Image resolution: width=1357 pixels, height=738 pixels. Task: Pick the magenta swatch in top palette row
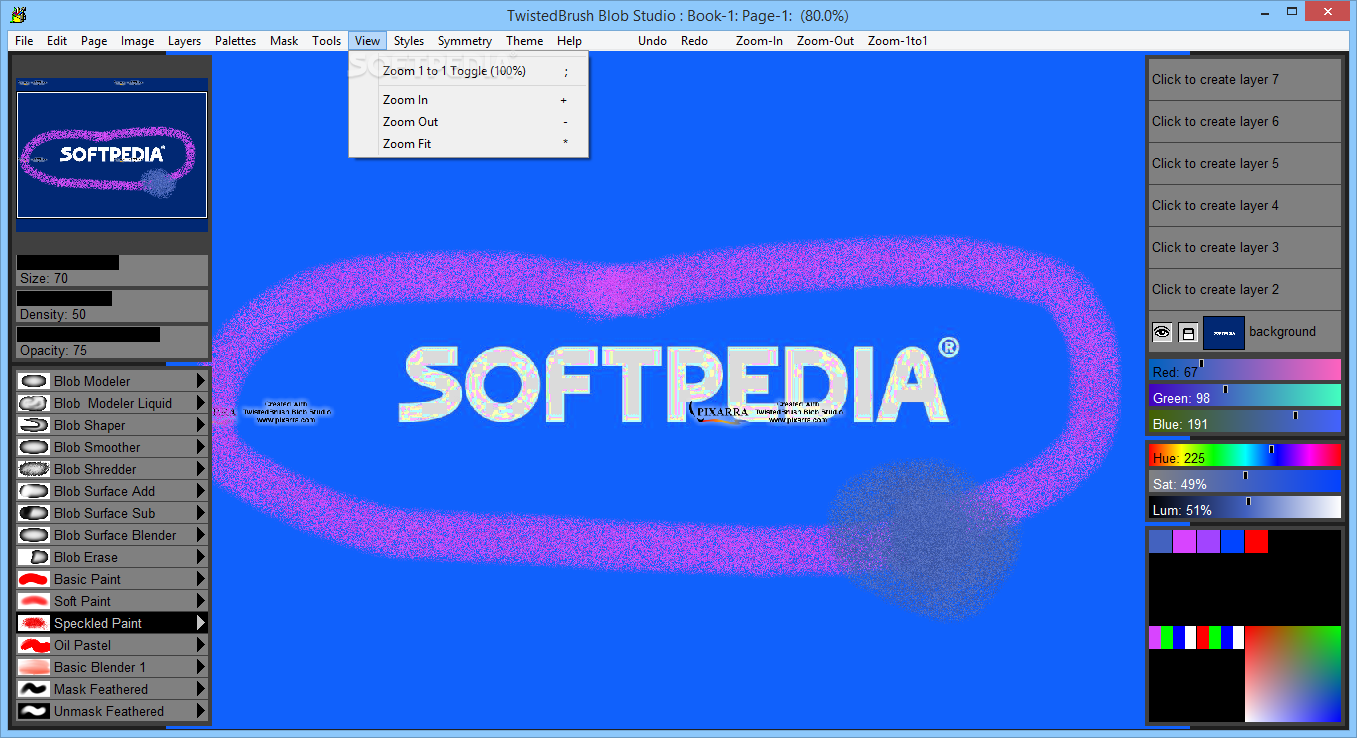tap(1184, 541)
